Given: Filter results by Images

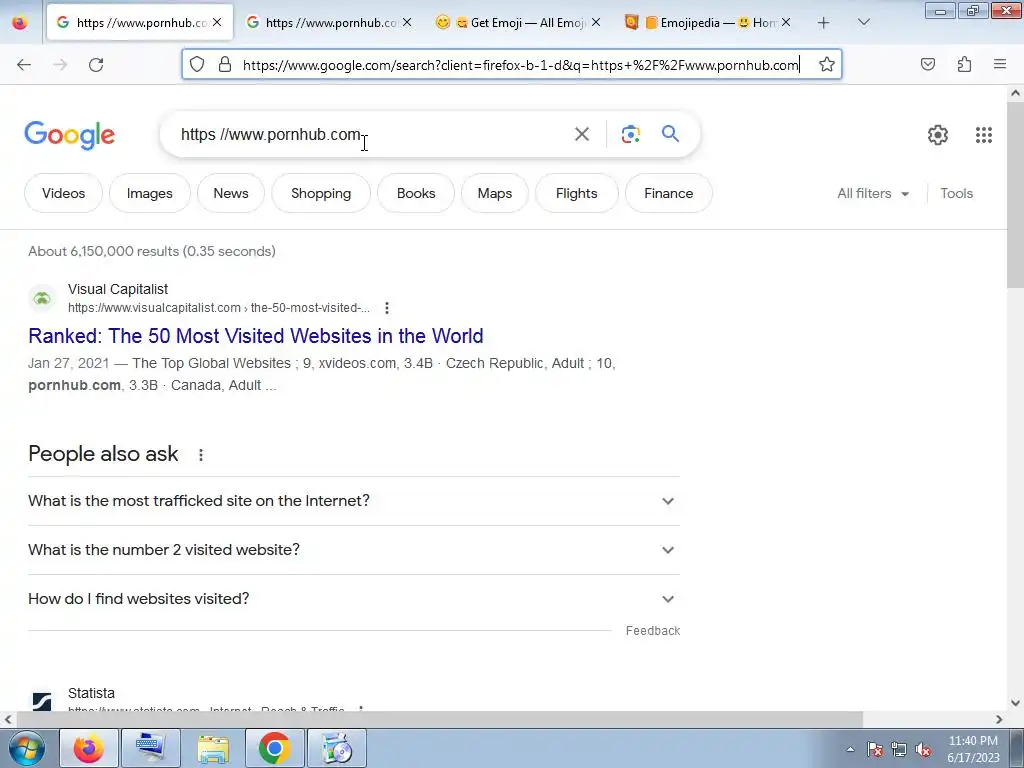Looking at the screenshot, I should pyautogui.click(x=150, y=193).
